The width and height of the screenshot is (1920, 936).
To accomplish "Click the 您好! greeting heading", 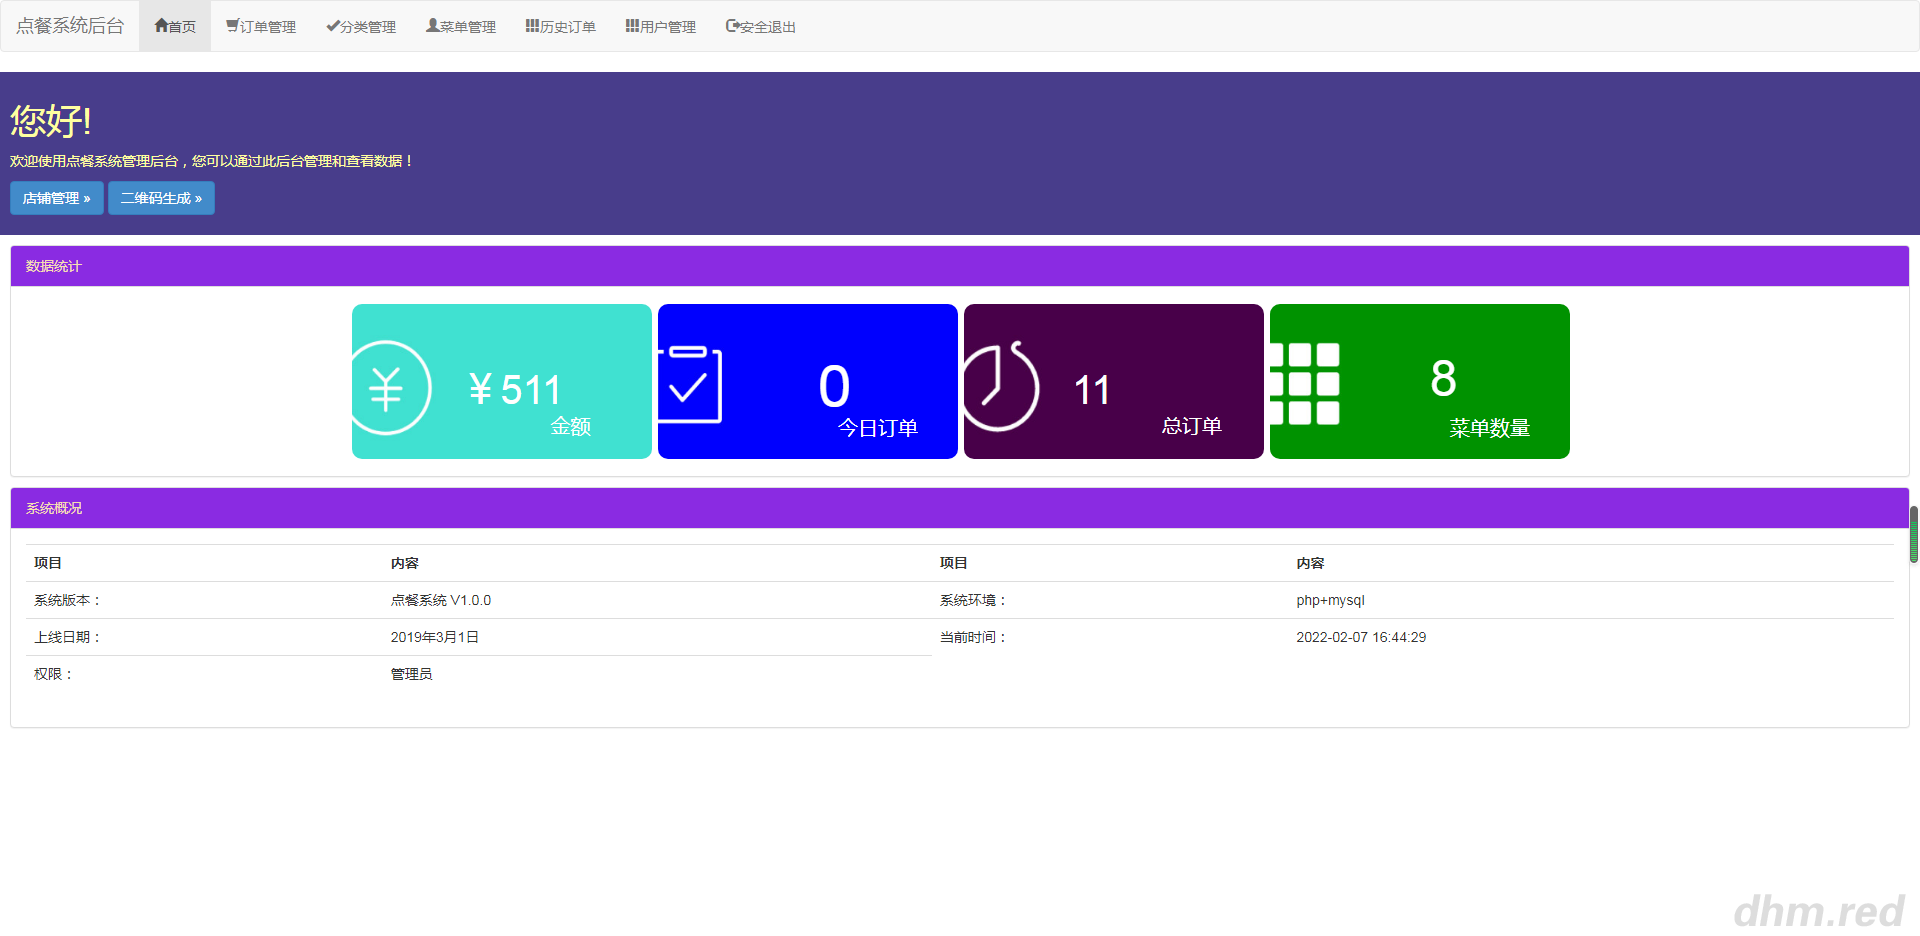I will 51,121.
